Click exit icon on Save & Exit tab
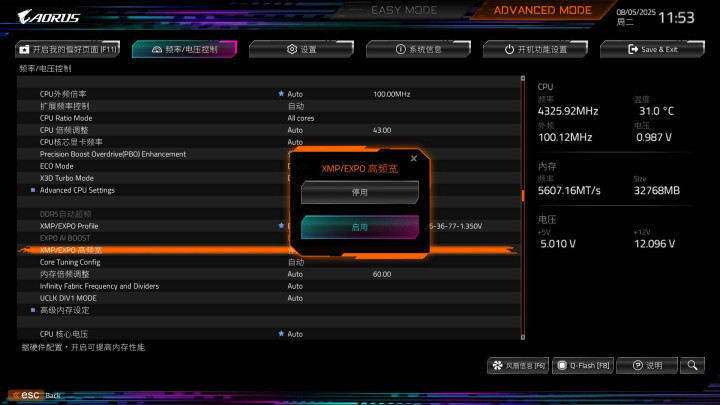This screenshot has width=720, height=405. pyautogui.click(x=633, y=49)
